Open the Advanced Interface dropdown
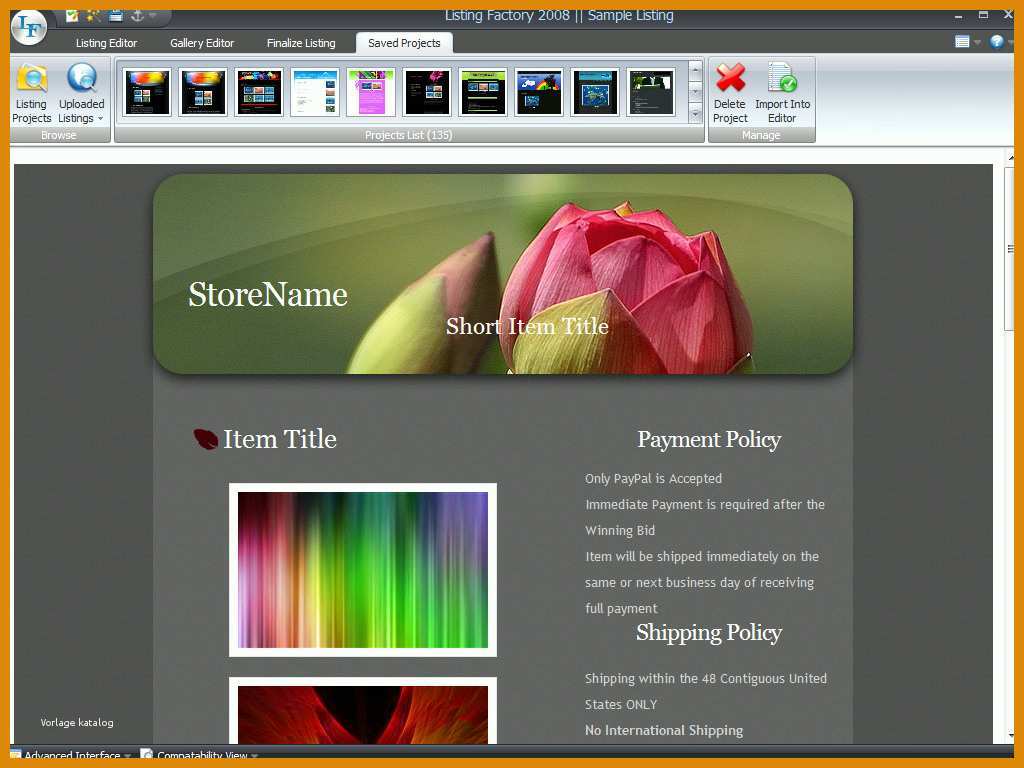The image size is (1024, 768). (x=71, y=755)
